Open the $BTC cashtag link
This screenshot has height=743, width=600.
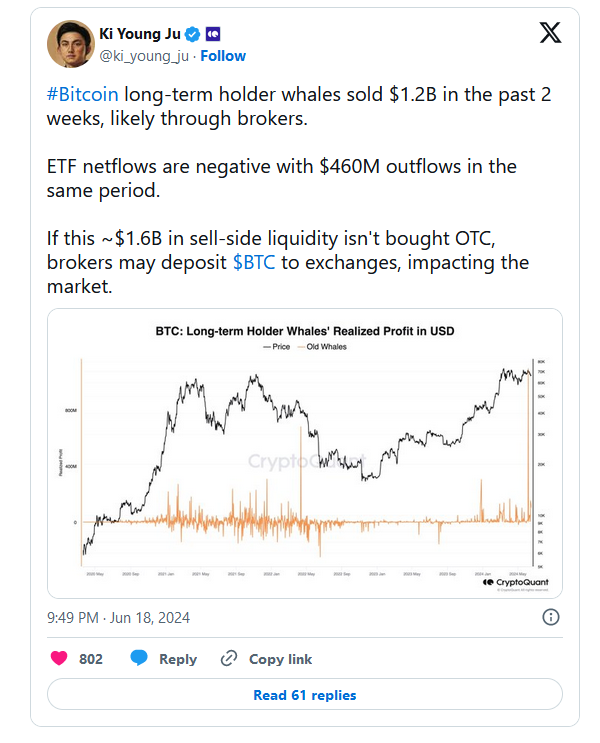pos(255,262)
